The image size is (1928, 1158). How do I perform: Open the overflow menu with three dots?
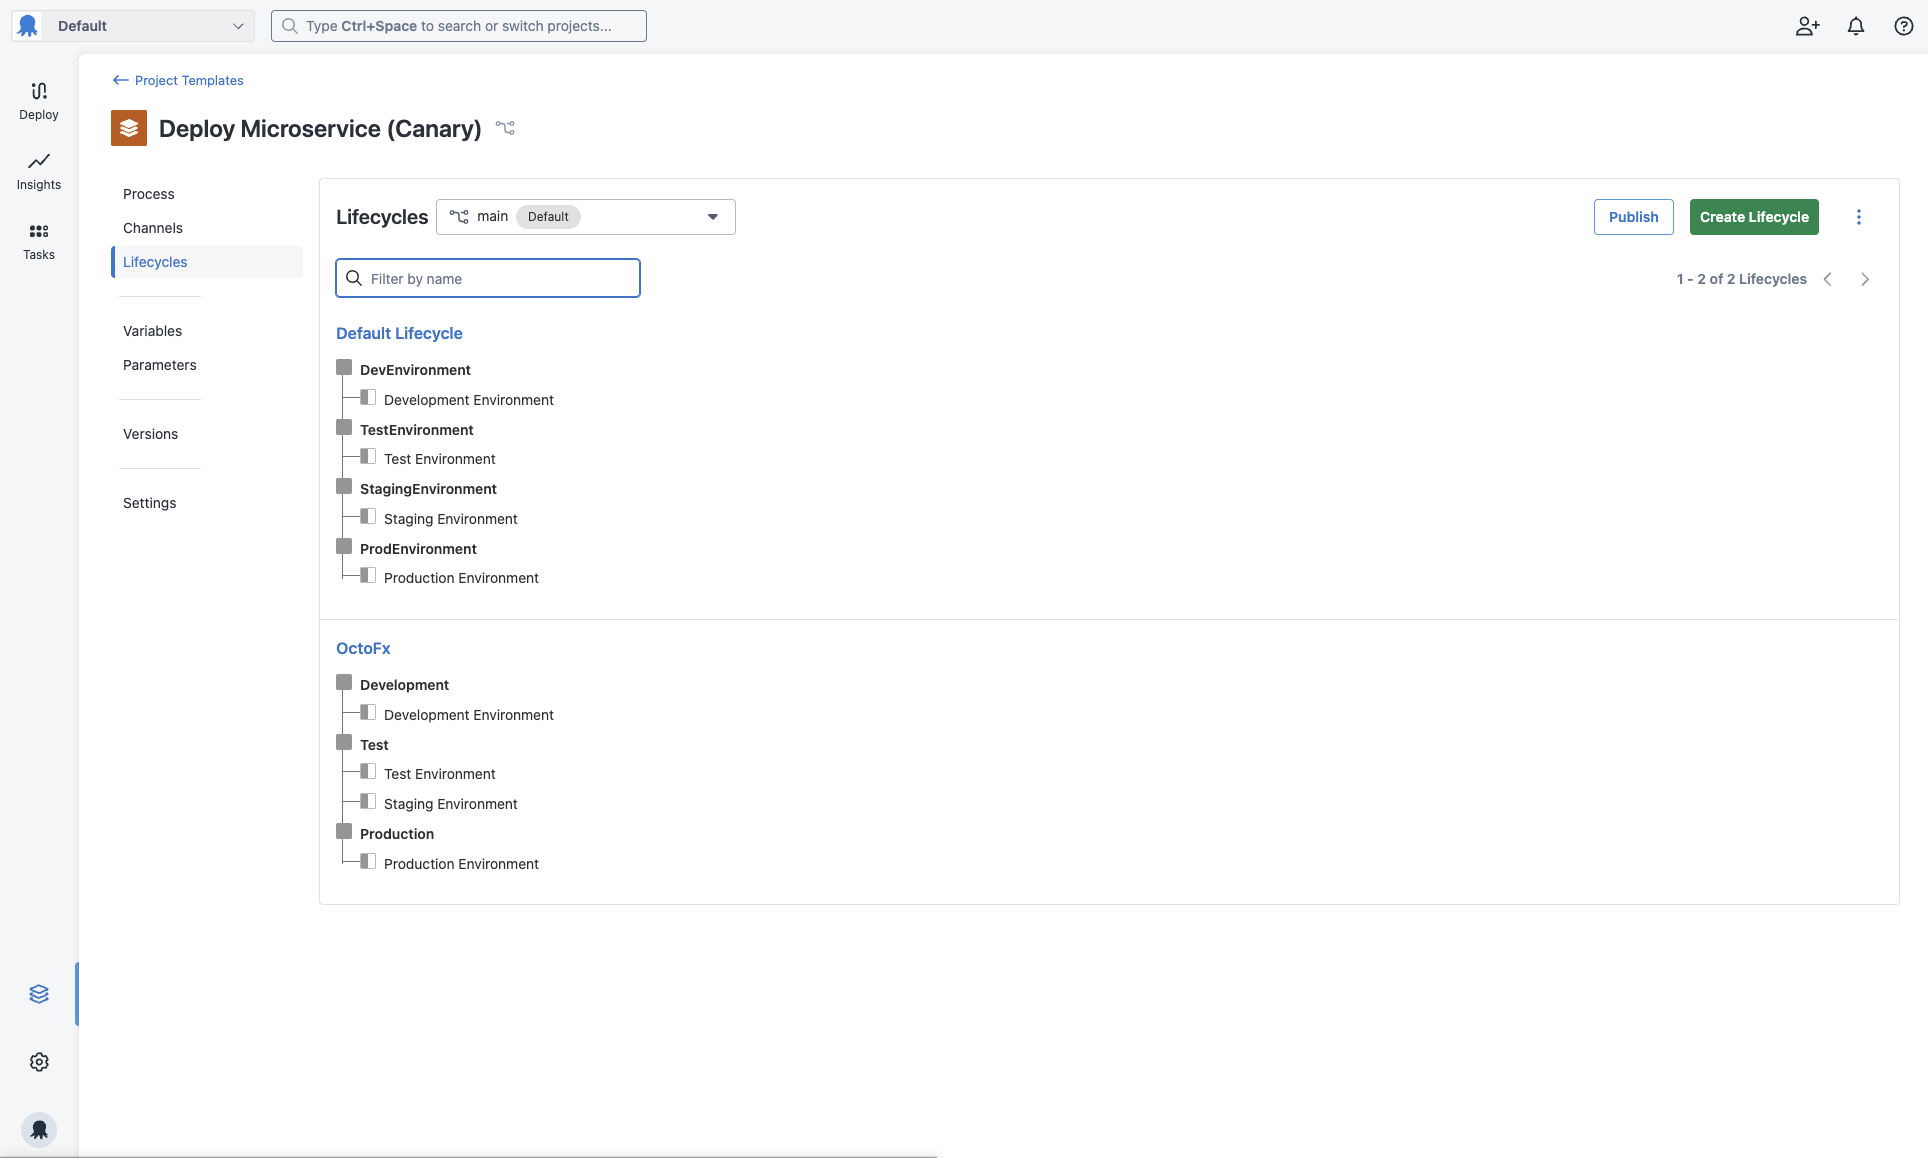pyautogui.click(x=1859, y=217)
